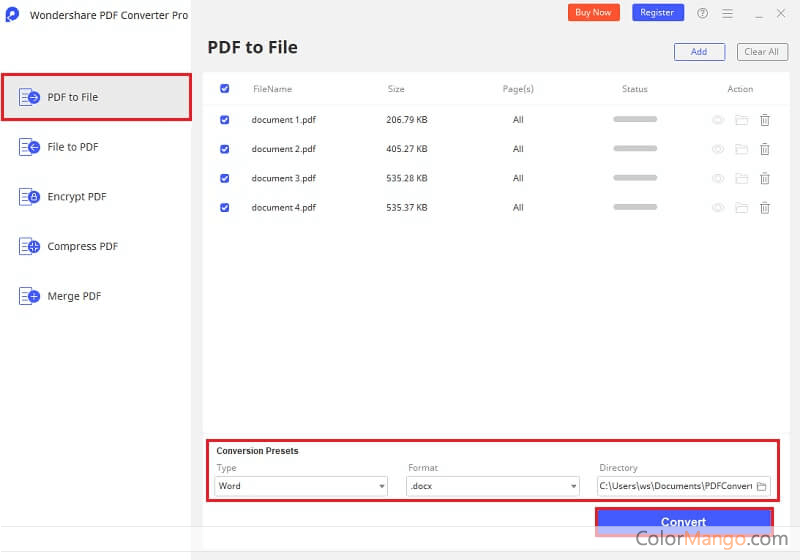Click the output Directory path field
This screenshot has height=560, width=800.
pyautogui.click(x=675, y=487)
